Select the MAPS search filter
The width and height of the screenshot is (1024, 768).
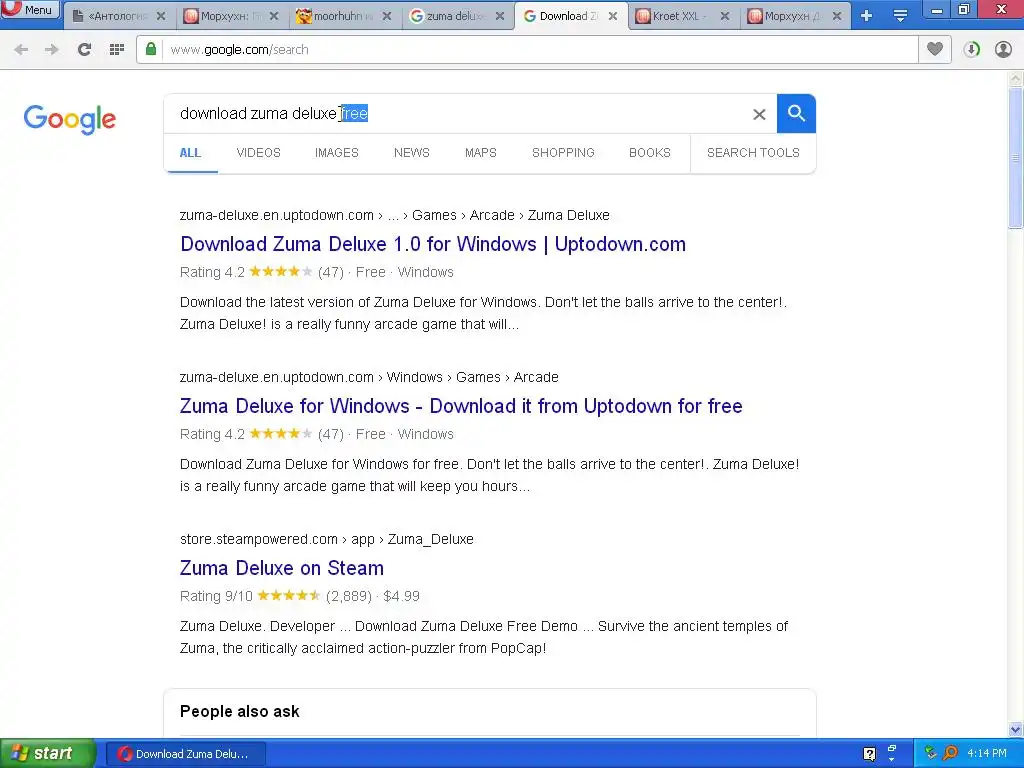(481, 153)
